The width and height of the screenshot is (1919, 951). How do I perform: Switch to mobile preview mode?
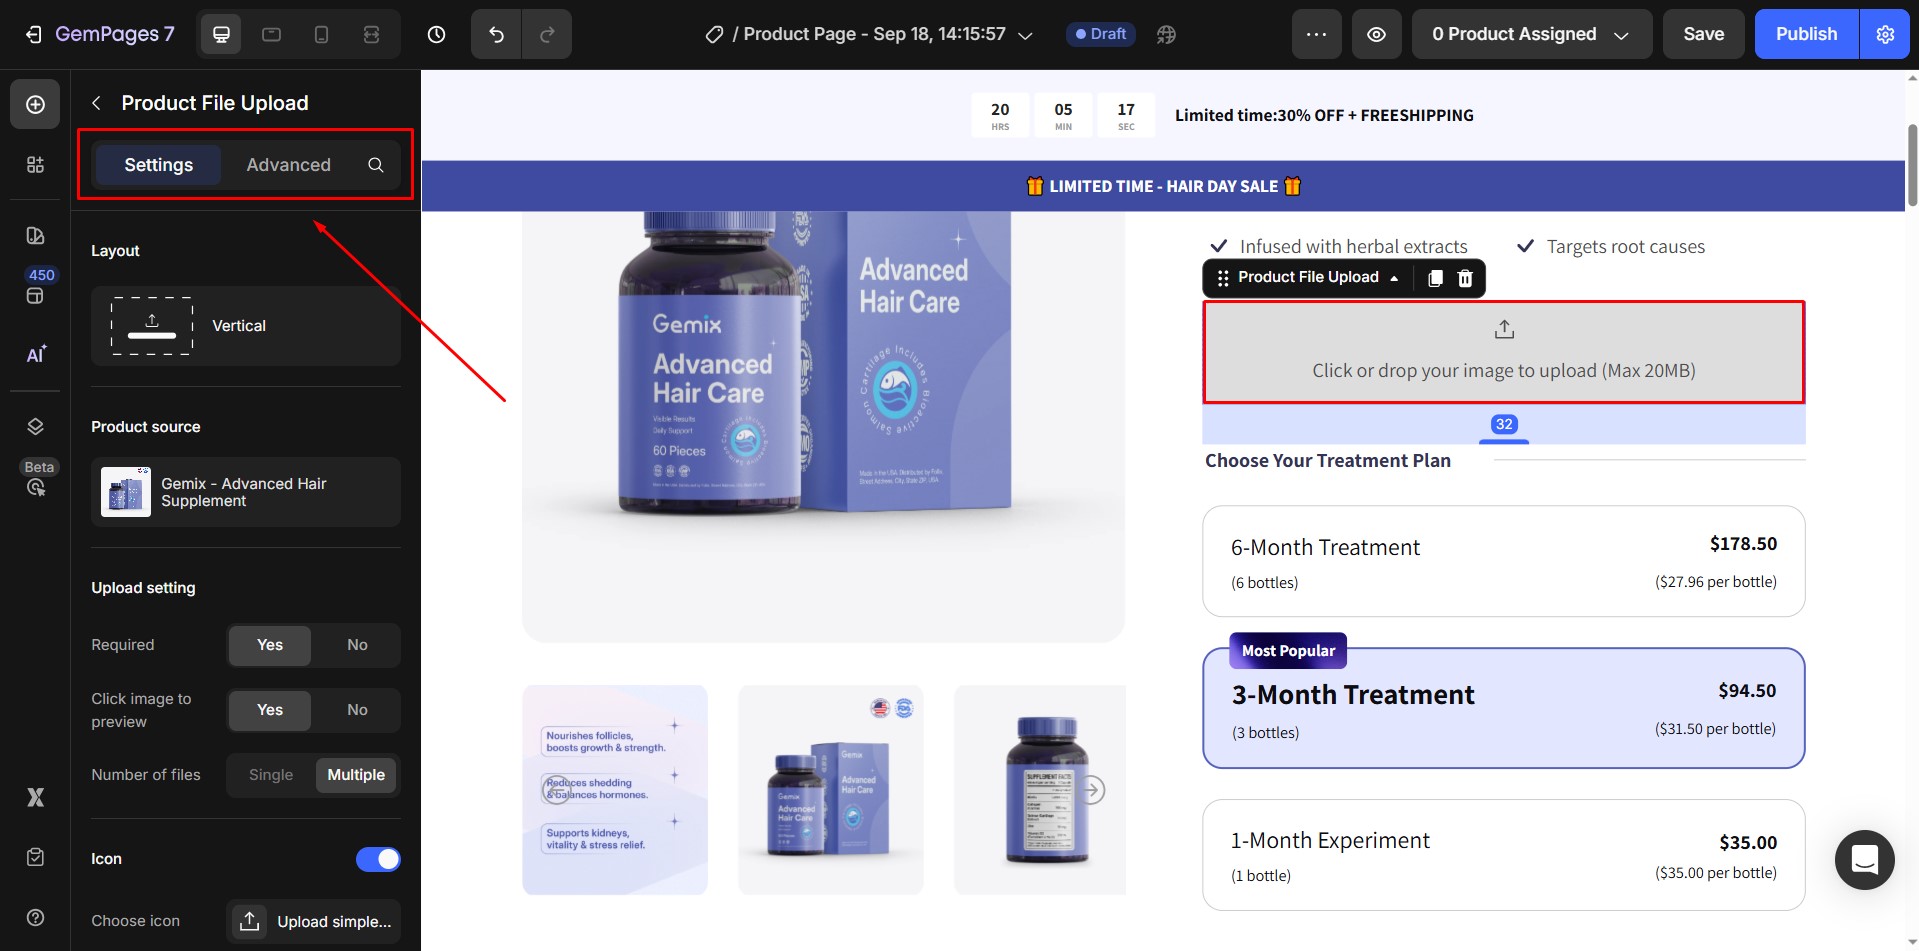coord(321,33)
